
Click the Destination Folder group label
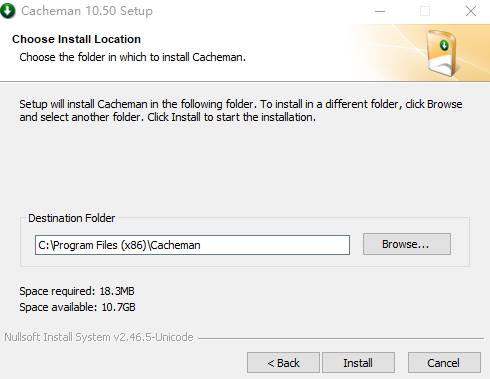[71, 218]
